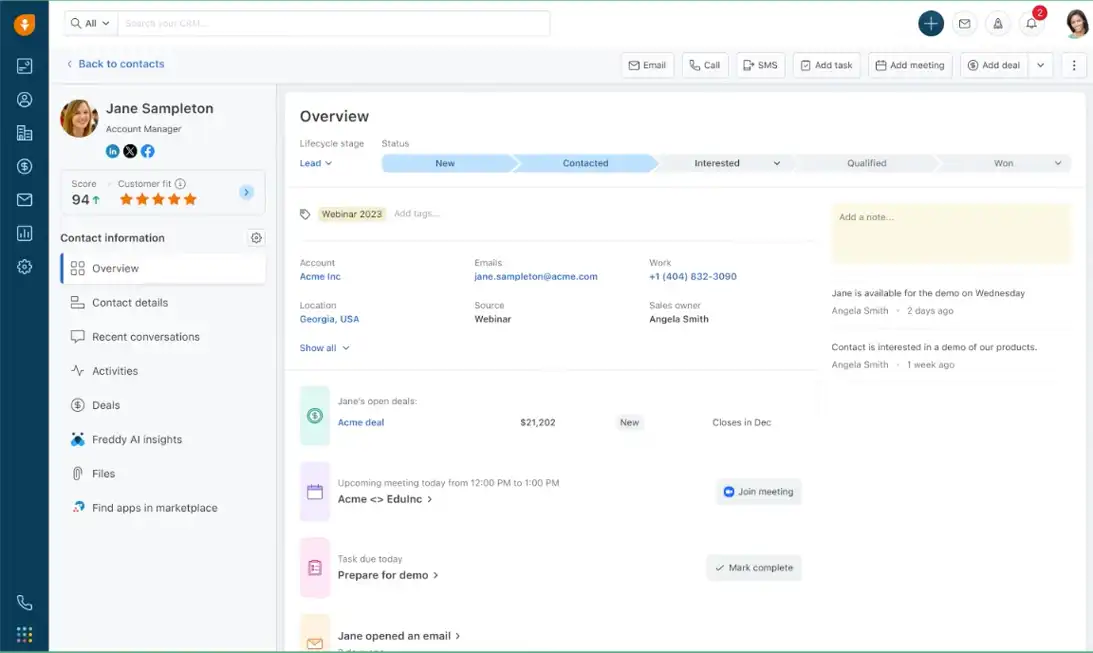Select the Overview tab
The image size is (1093, 653).
point(164,268)
